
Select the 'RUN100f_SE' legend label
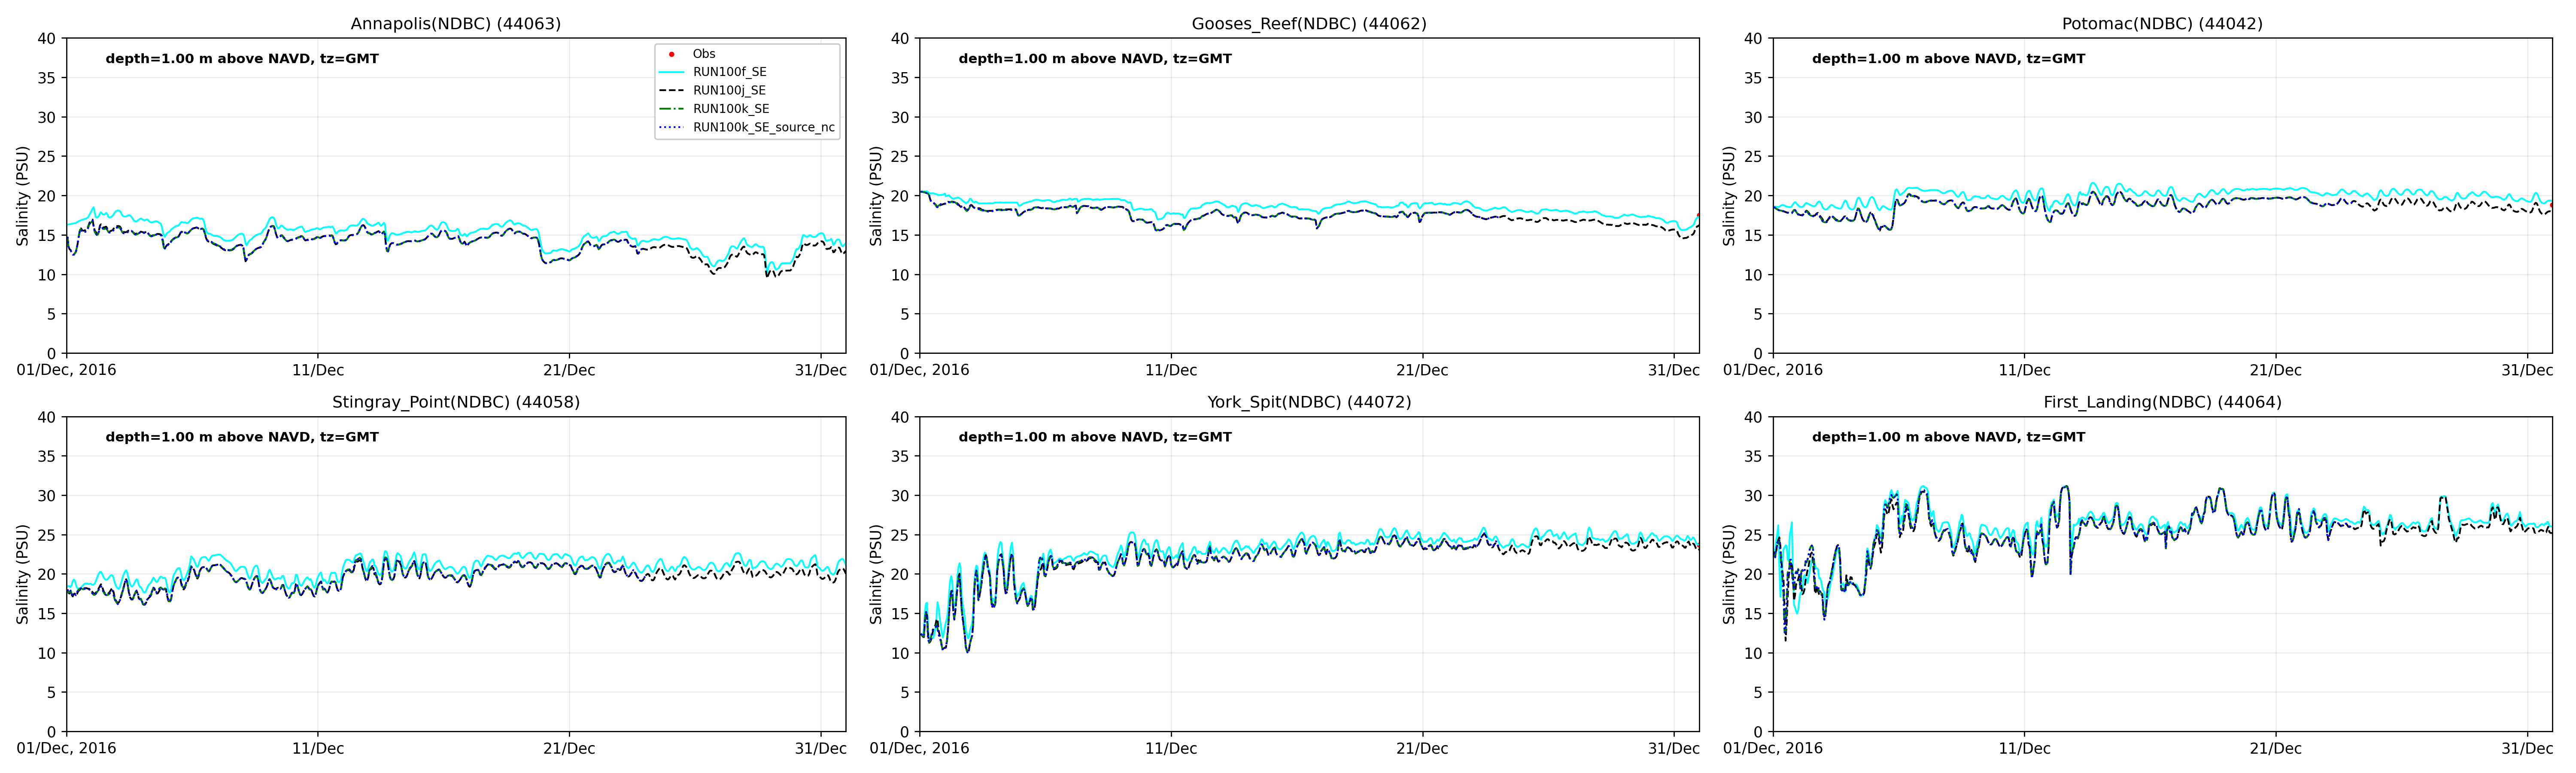click(x=730, y=72)
